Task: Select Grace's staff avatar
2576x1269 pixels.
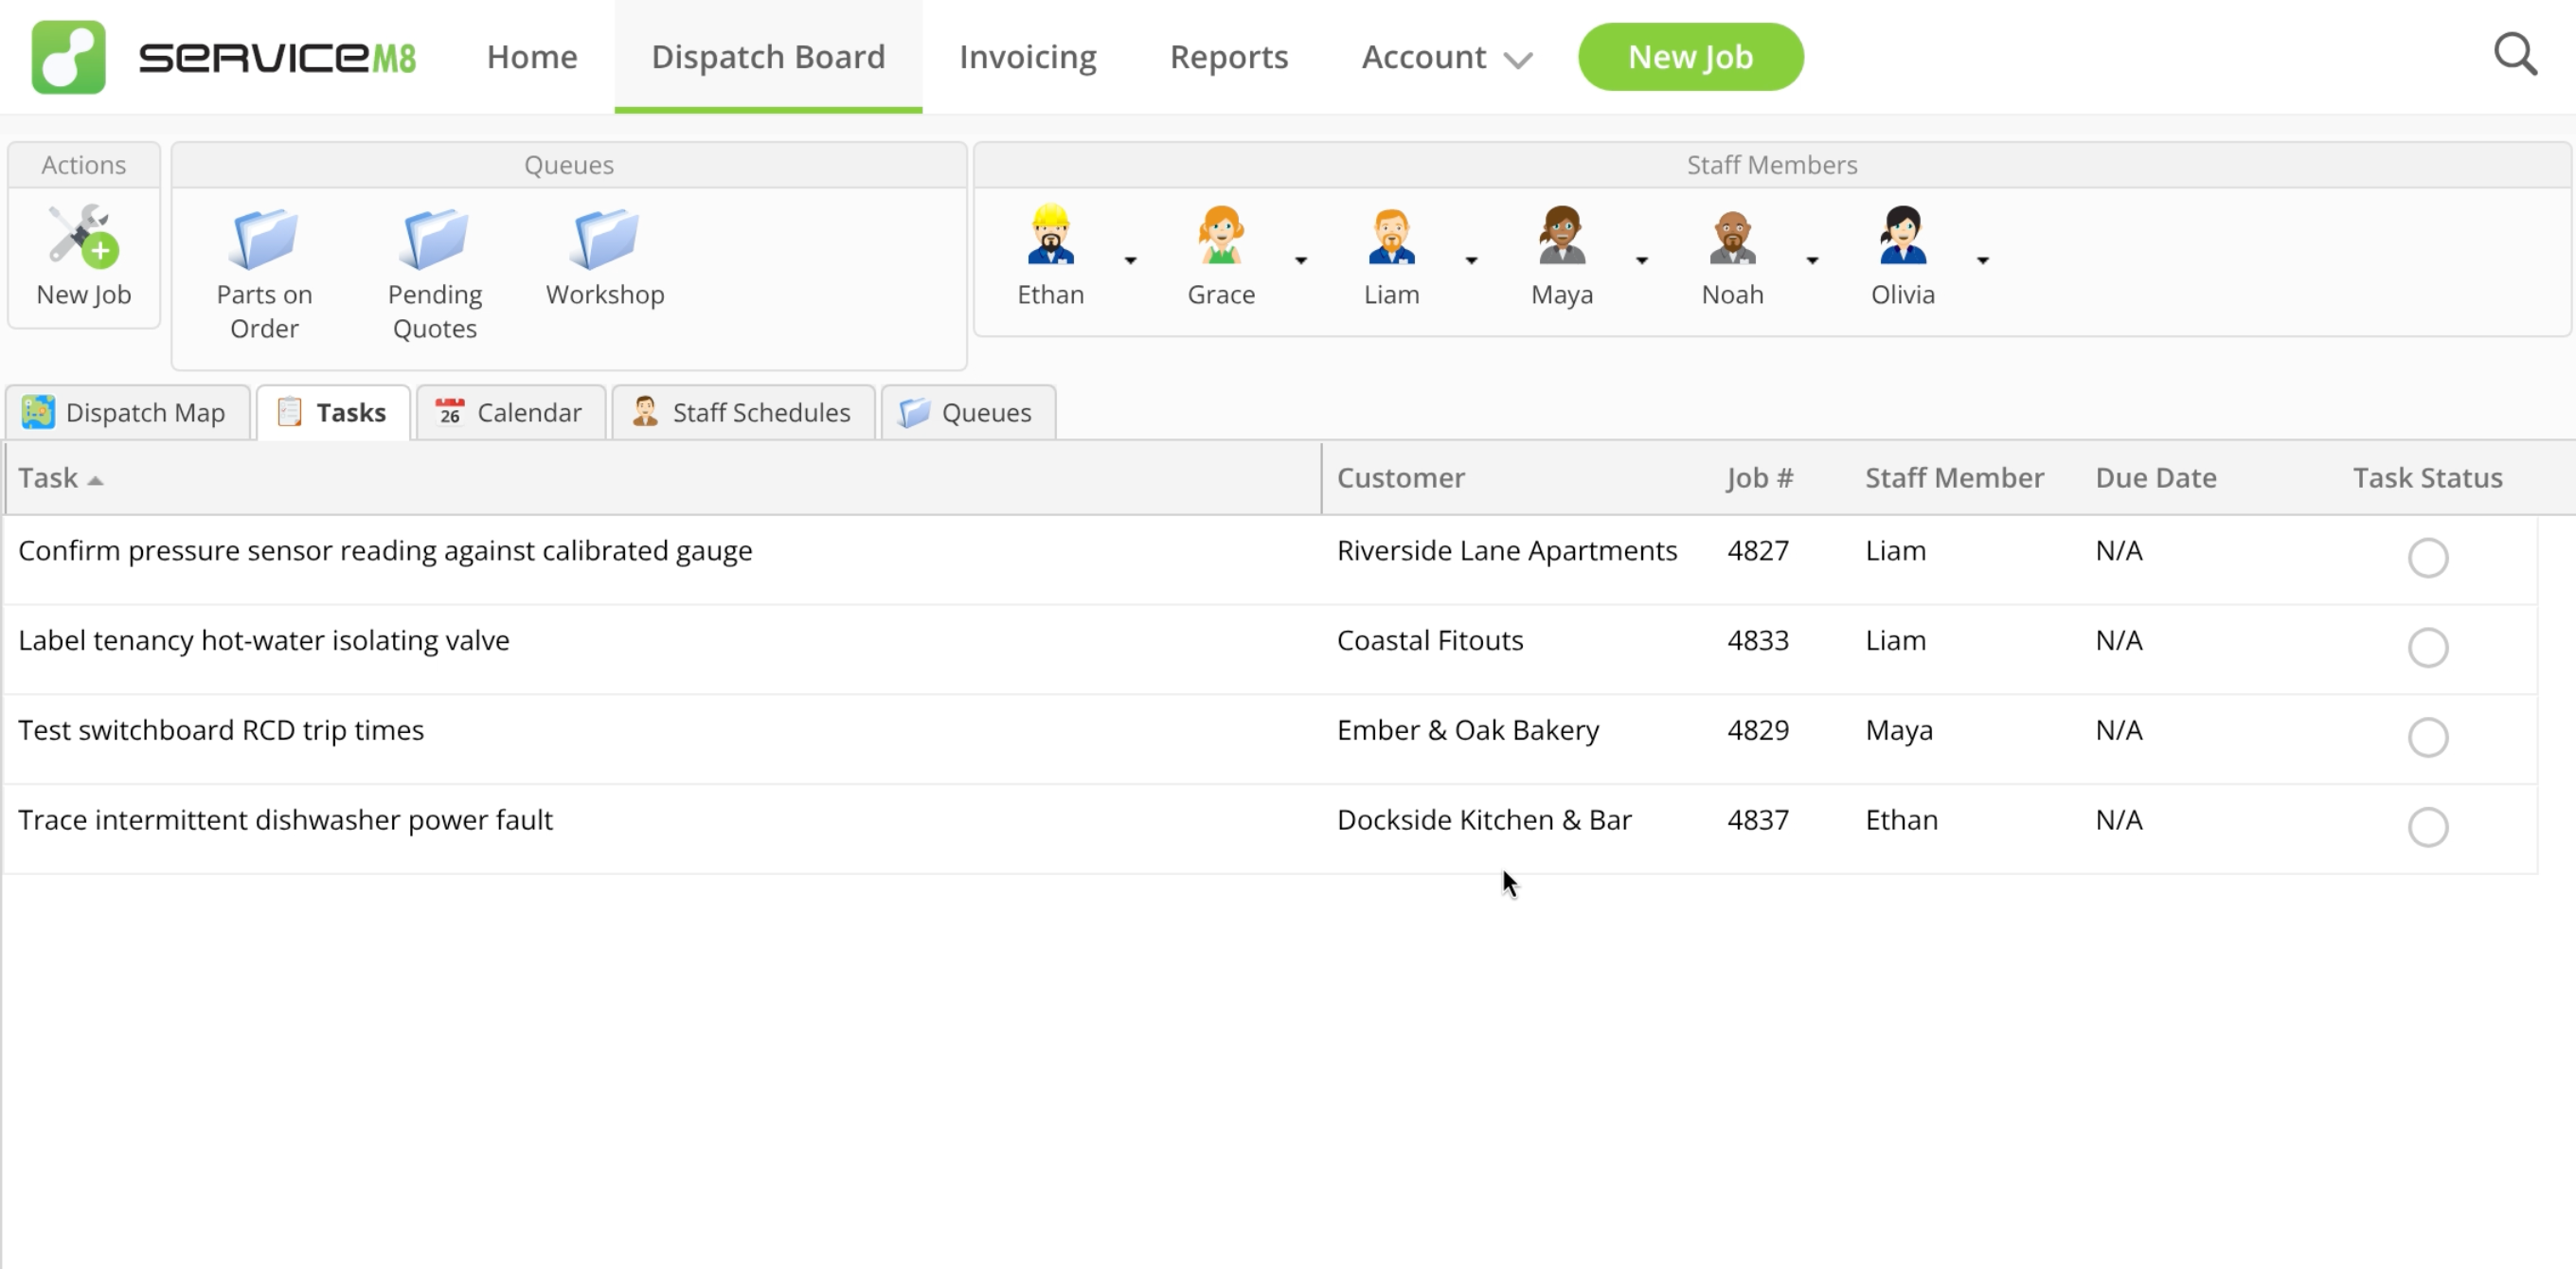Action: 1221,235
